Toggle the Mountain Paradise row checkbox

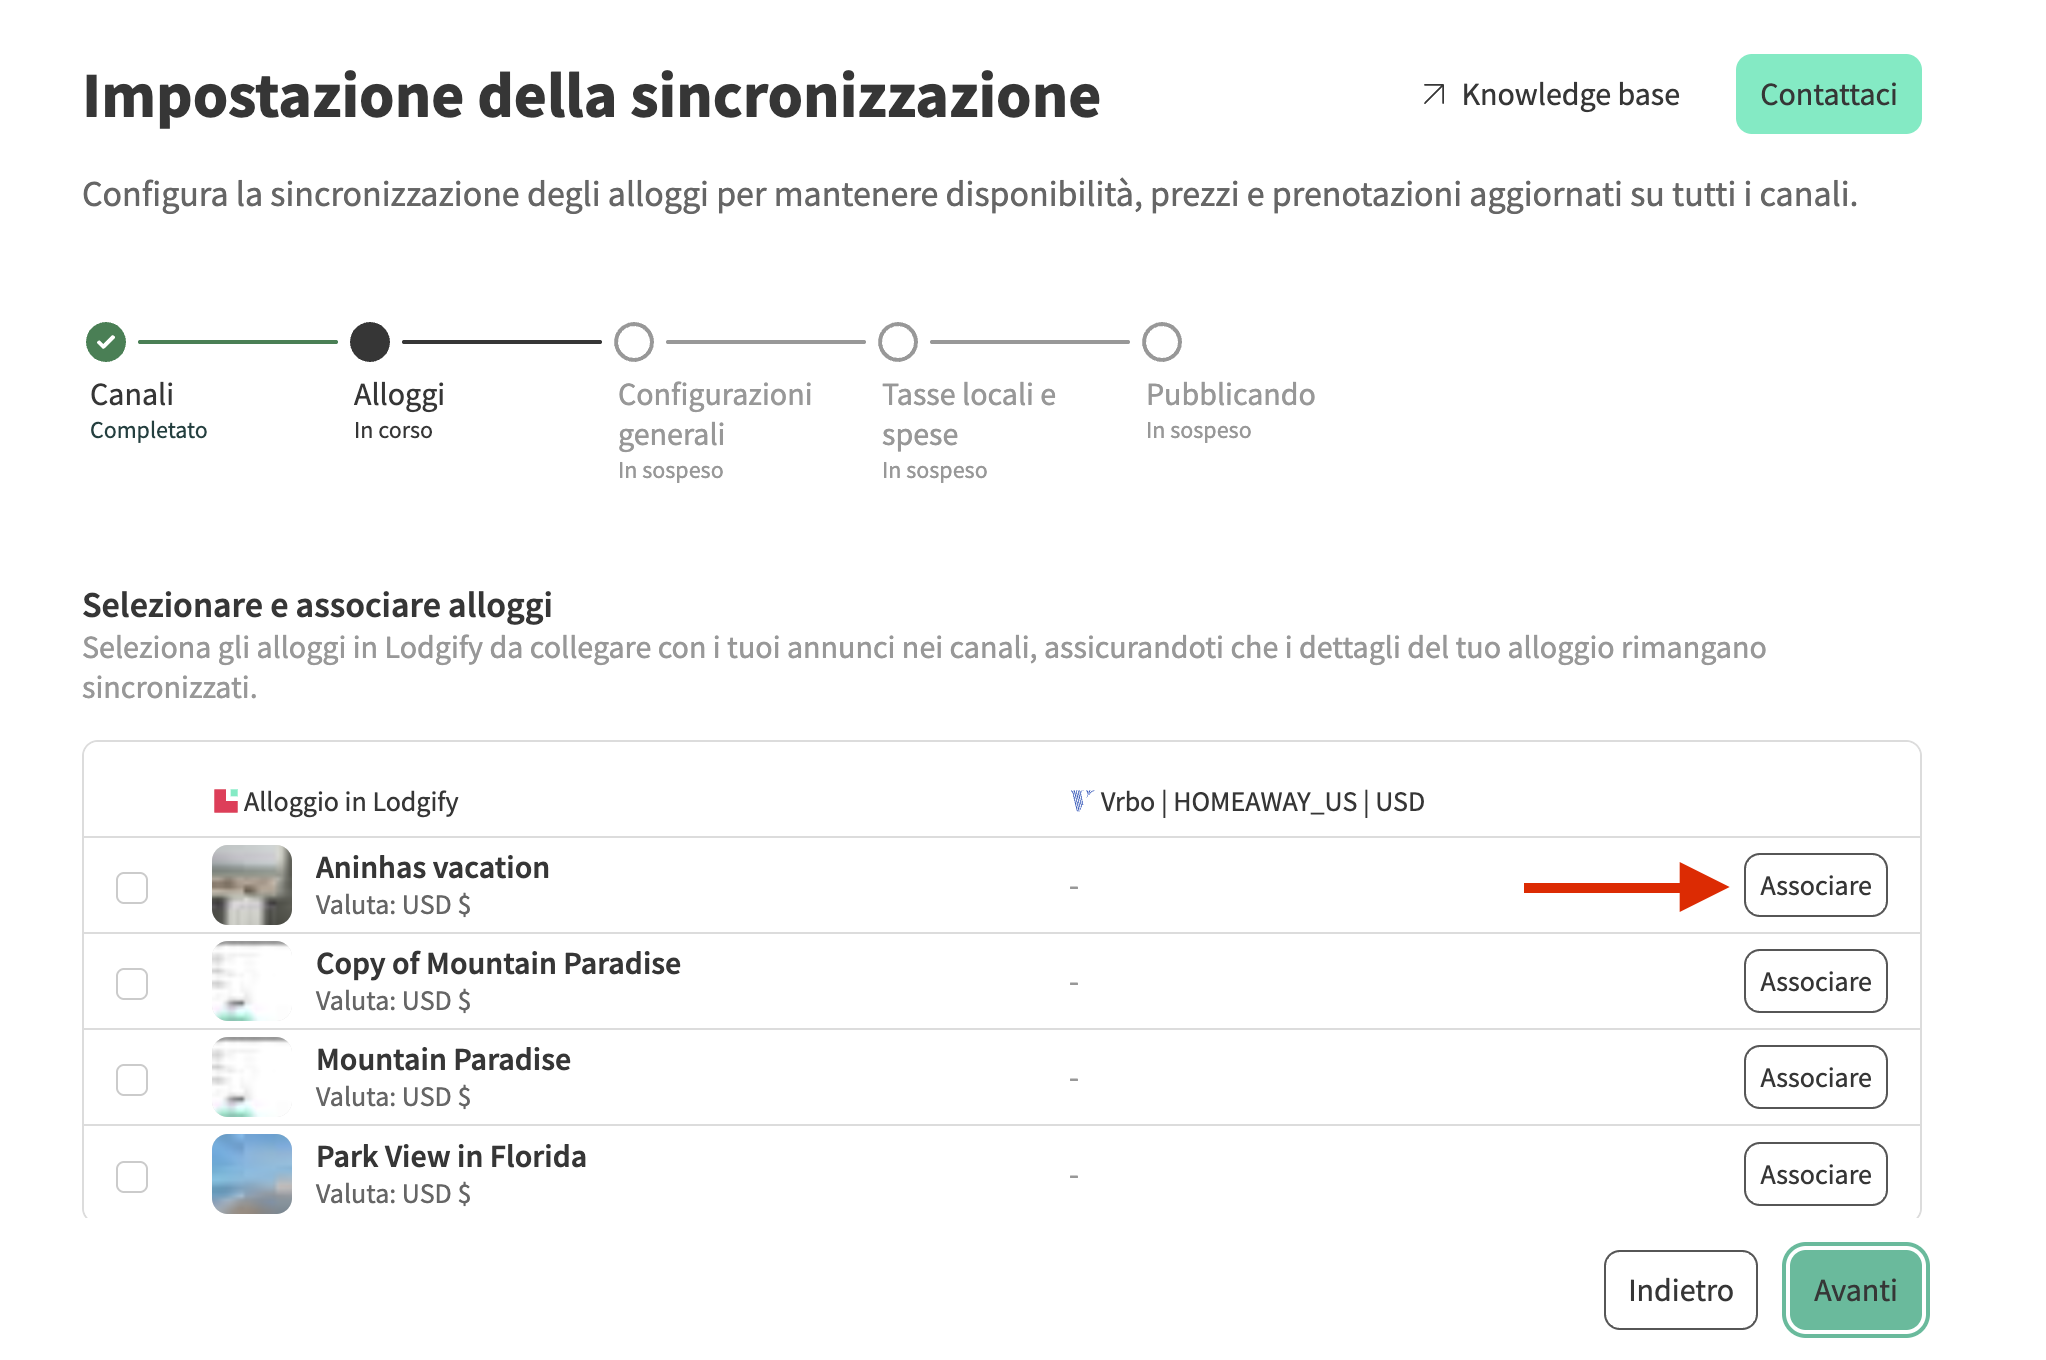(x=132, y=1080)
